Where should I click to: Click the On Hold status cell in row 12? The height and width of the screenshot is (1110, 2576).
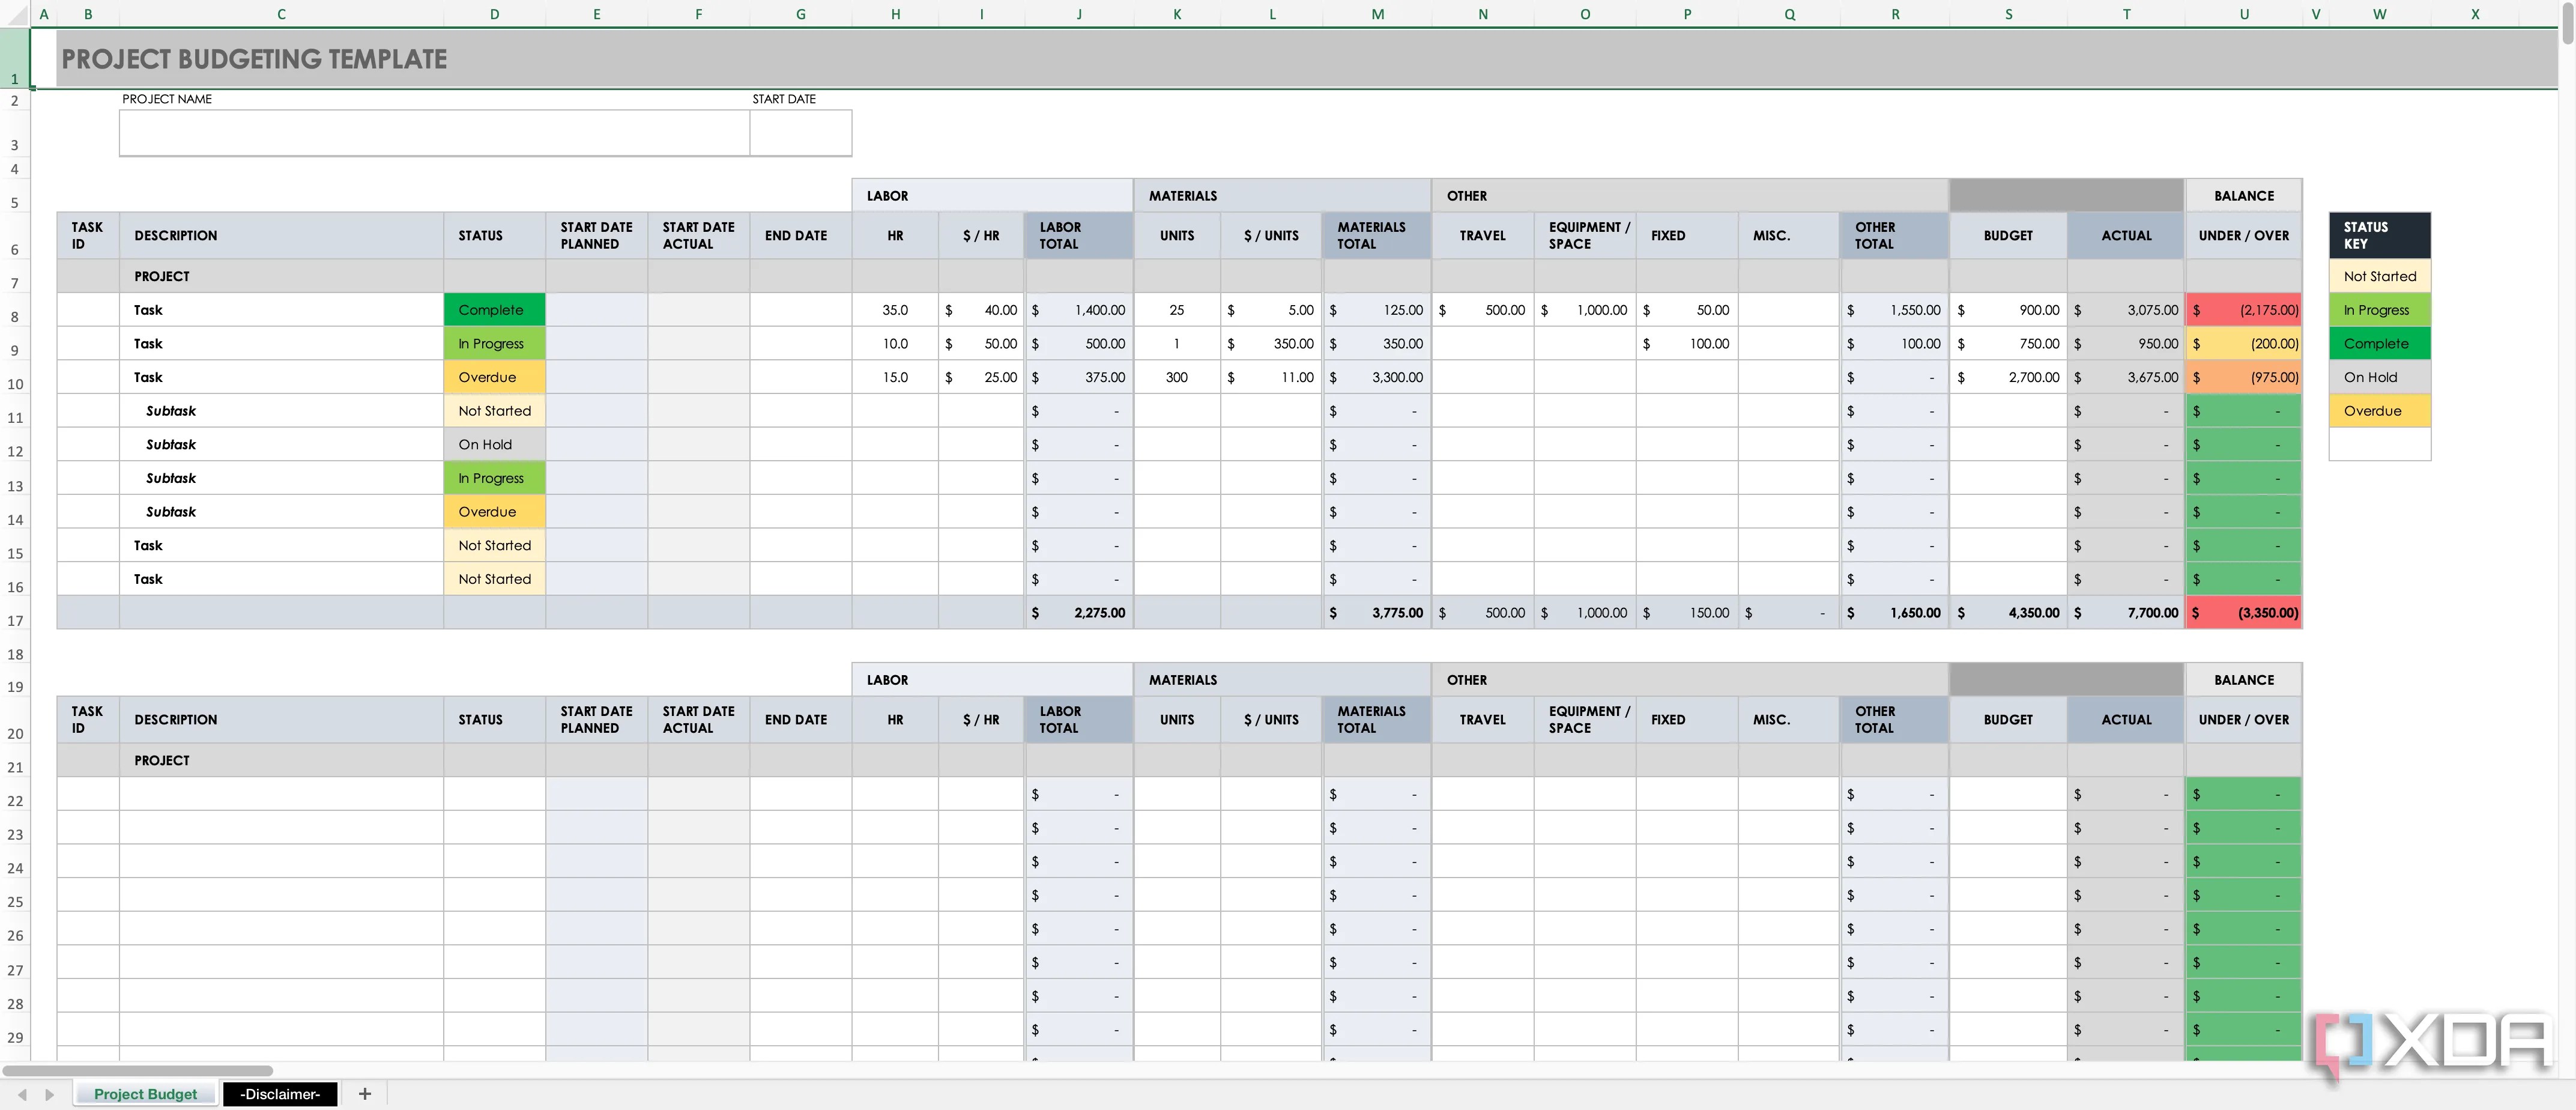point(494,445)
